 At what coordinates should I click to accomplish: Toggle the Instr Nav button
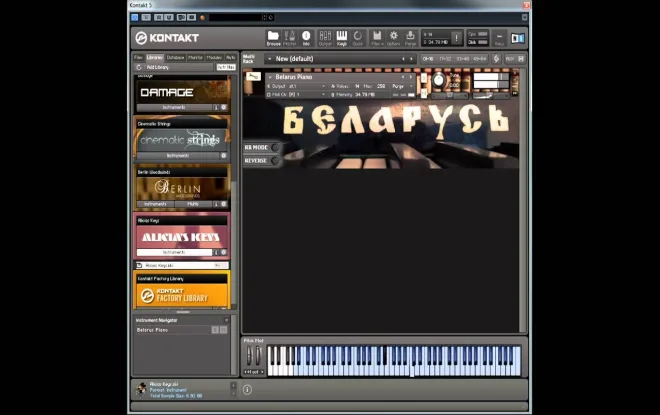226,67
